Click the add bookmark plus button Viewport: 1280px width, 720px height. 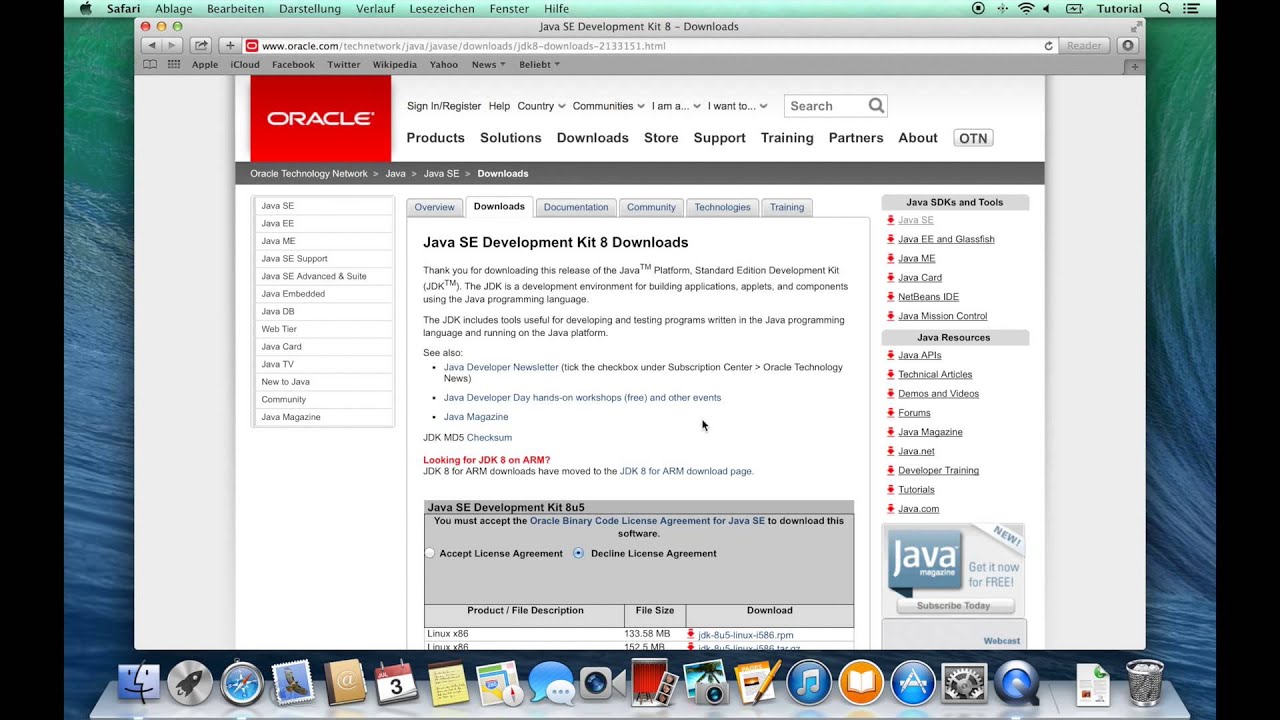point(230,45)
